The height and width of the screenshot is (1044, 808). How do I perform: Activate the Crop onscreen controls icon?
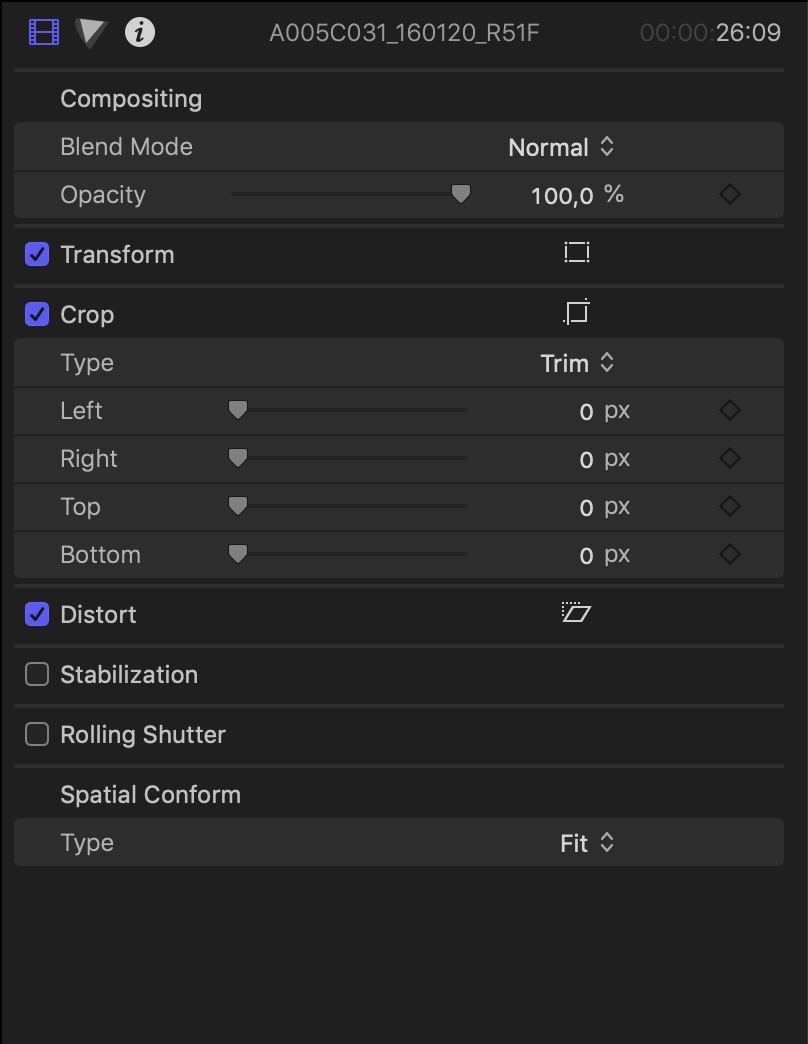pos(577,313)
